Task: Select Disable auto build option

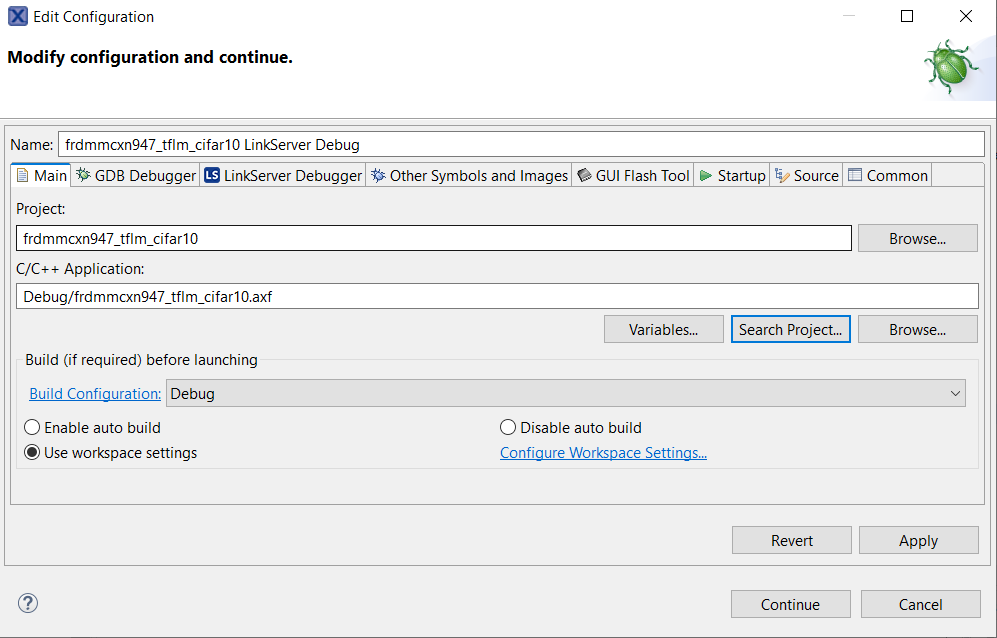Action: pyautogui.click(x=508, y=428)
